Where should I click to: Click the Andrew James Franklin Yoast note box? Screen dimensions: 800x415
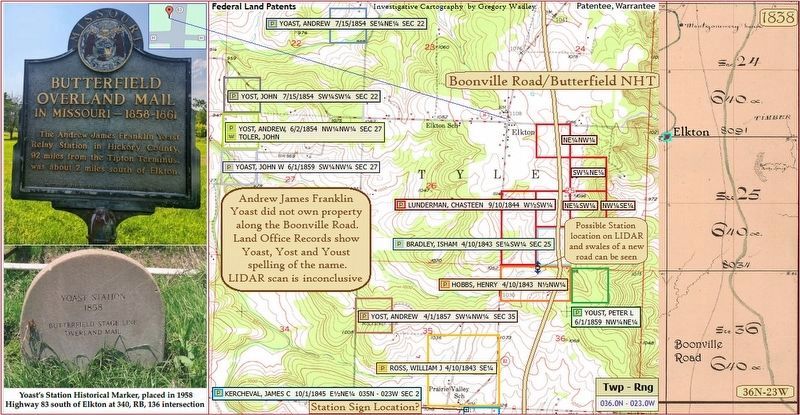296,239
